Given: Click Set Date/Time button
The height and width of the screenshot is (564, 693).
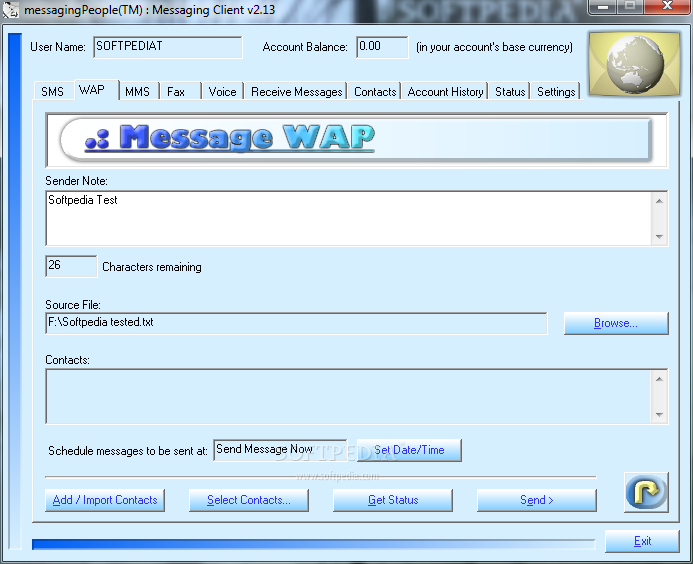Looking at the screenshot, I should tap(409, 450).
